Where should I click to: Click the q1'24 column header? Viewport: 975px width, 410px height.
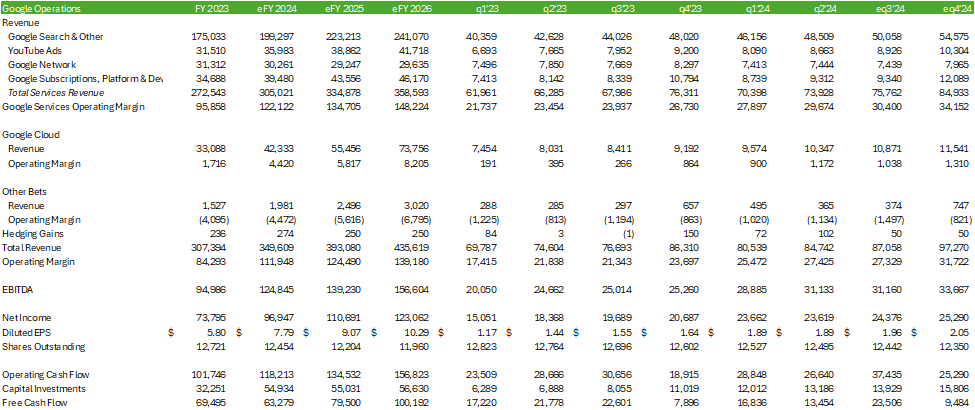click(756, 9)
